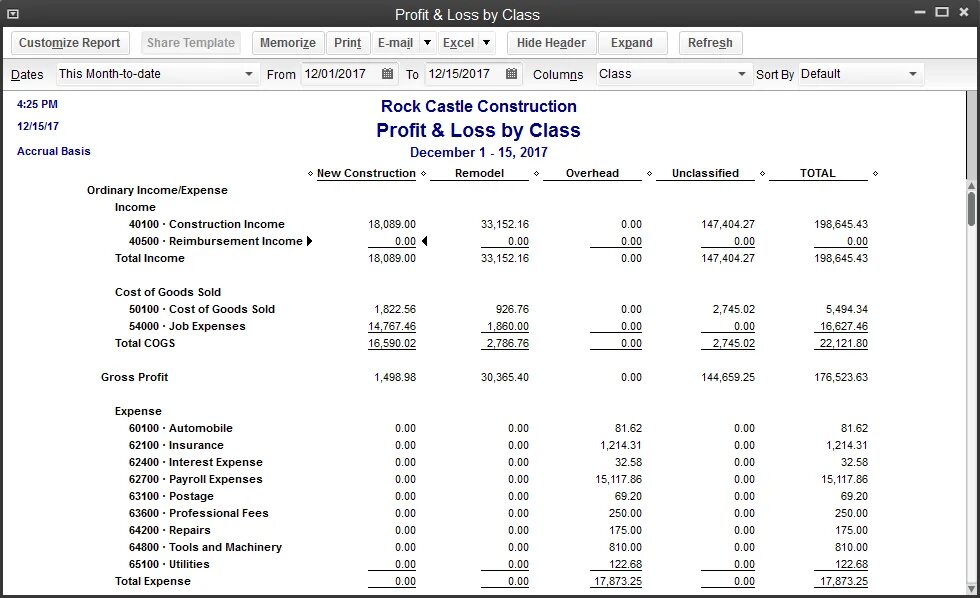980x598 pixels.
Task: Click the Total COGS label
Action: pos(145,343)
